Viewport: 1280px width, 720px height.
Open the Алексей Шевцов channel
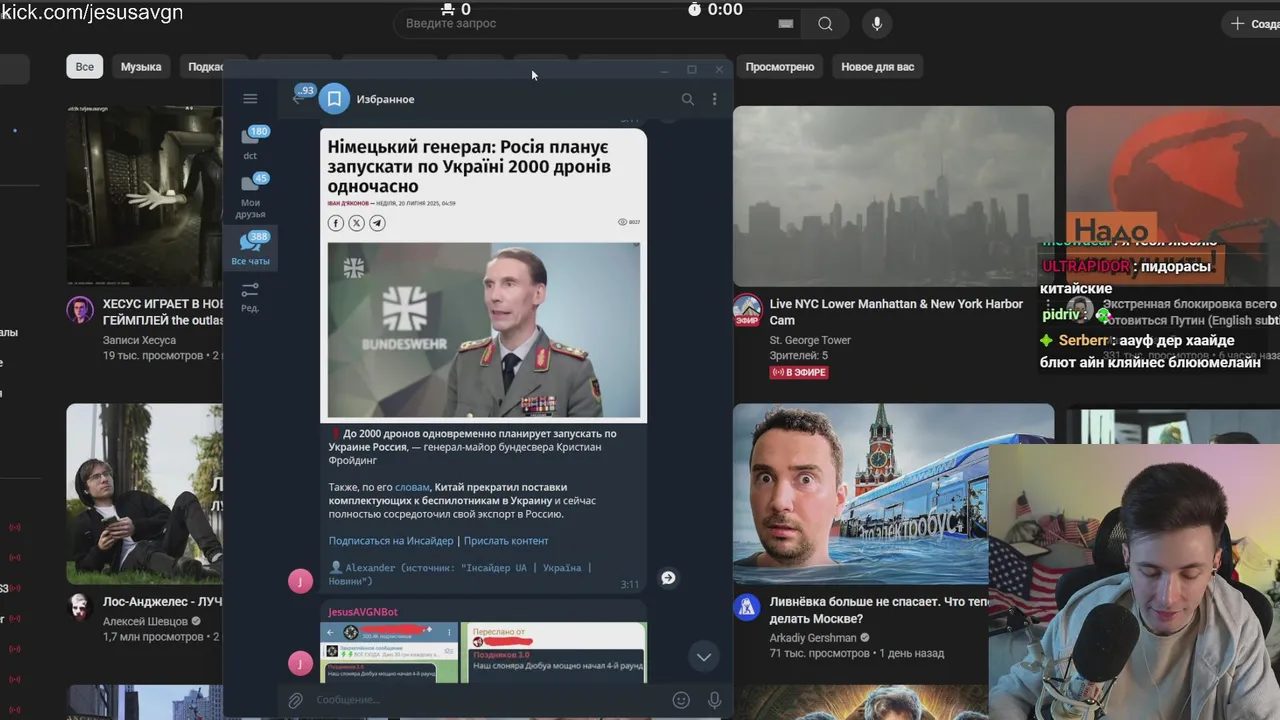click(x=145, y=621)
